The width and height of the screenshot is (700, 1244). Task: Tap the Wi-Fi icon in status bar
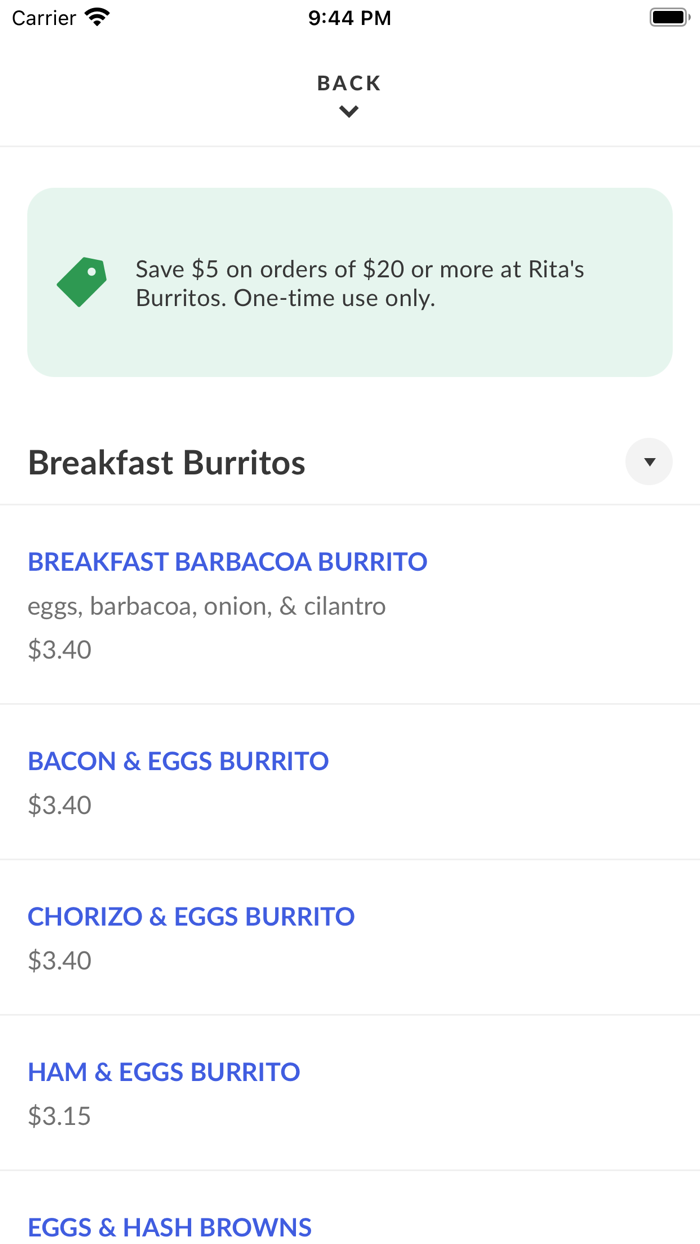pyautogui.click(x=95, y=16)
